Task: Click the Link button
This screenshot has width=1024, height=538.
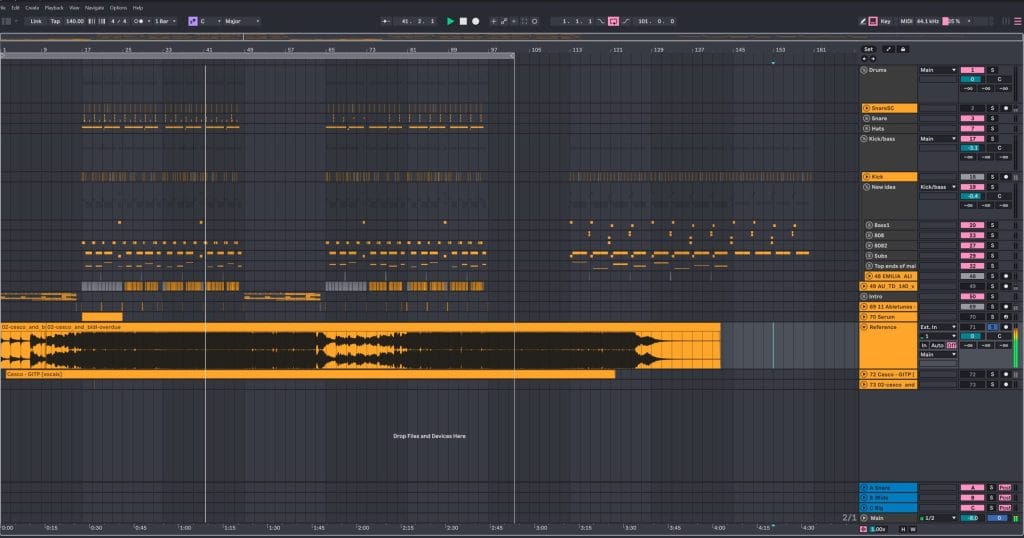Action: (36, 20)
